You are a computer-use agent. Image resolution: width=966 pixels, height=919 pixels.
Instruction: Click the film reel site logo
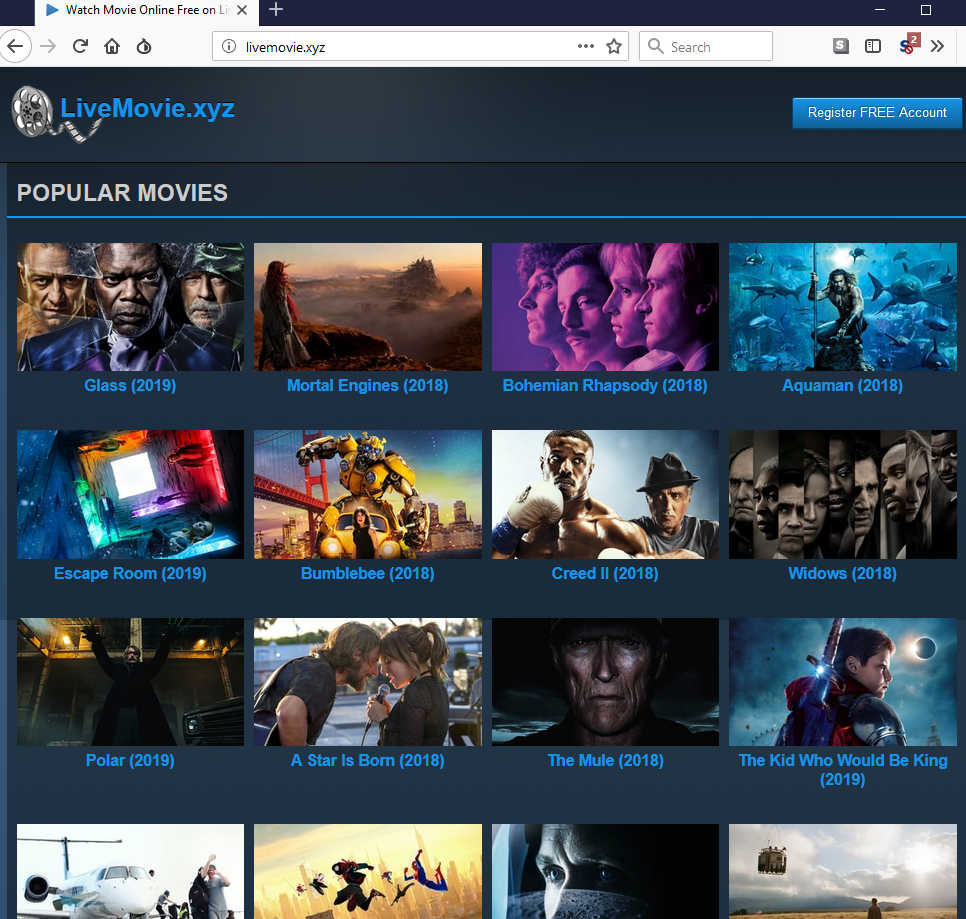point(55,113)
